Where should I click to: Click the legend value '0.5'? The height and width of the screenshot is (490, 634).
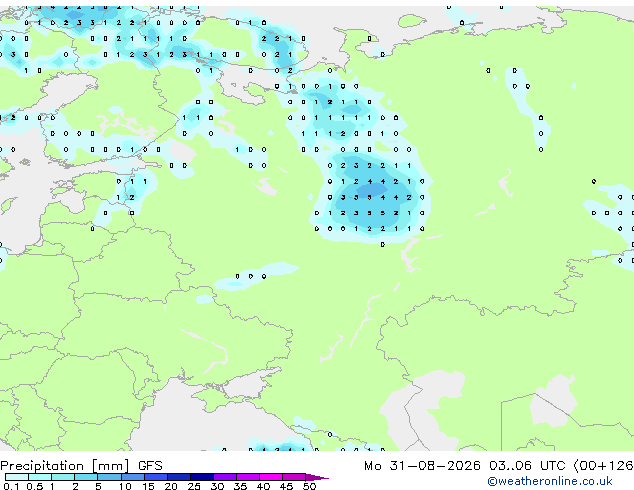point(34,486)
